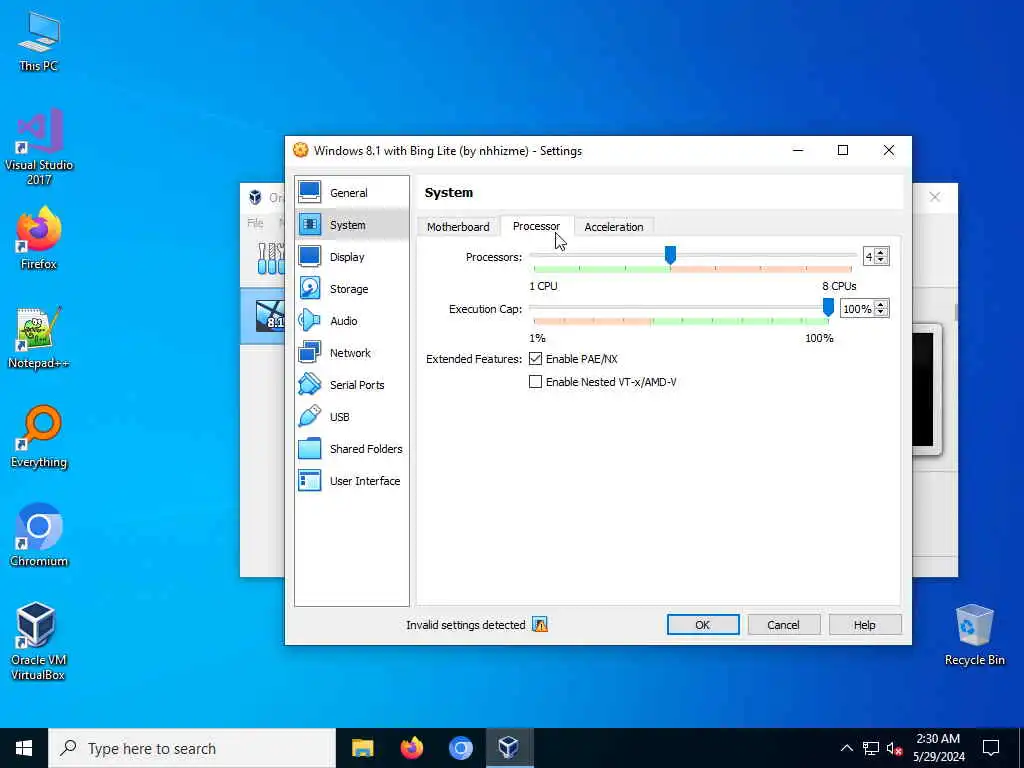Open the Firefox desktop shortcut
This screenshot has width=1024, height=768.
click(39, 238)
